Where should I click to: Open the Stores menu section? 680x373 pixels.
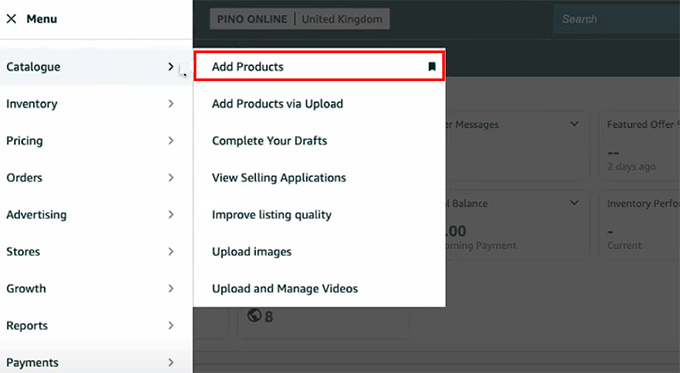click(96, 252)
